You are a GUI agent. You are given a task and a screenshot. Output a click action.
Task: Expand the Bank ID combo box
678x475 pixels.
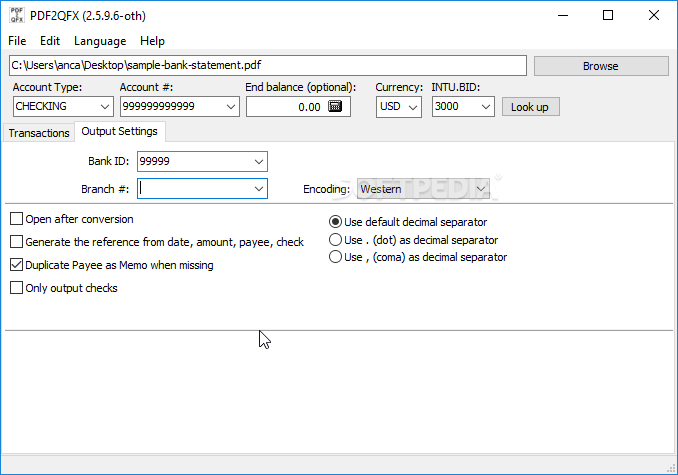(x=259, y=161)
